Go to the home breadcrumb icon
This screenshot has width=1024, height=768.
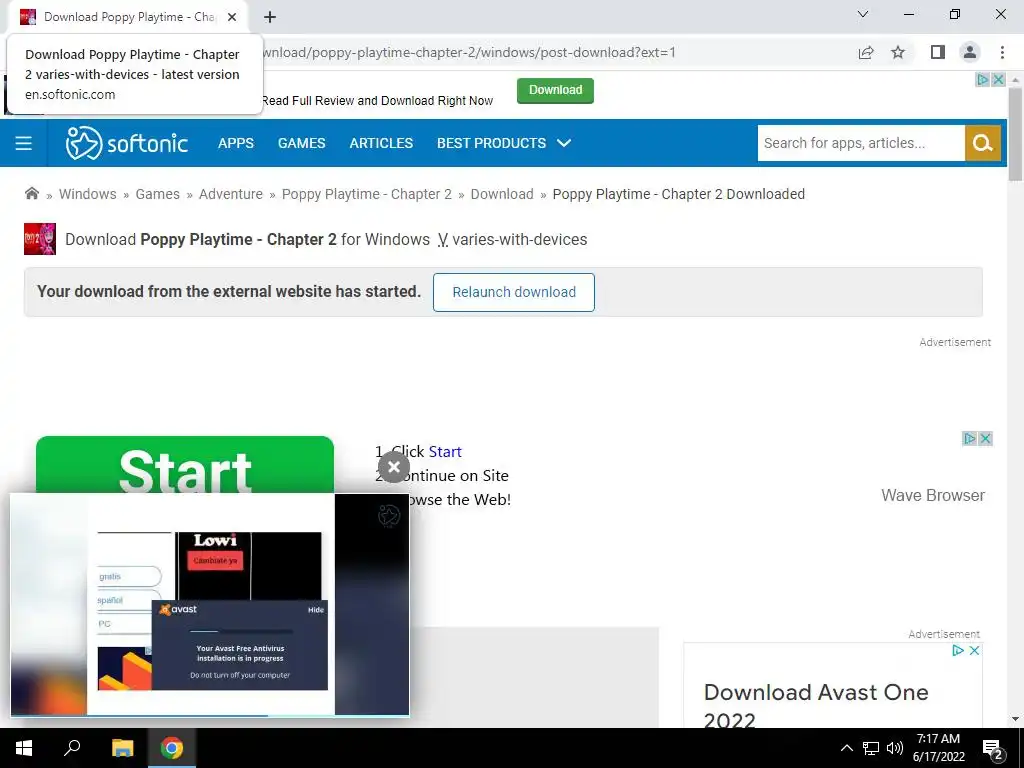tap(31, 193)
